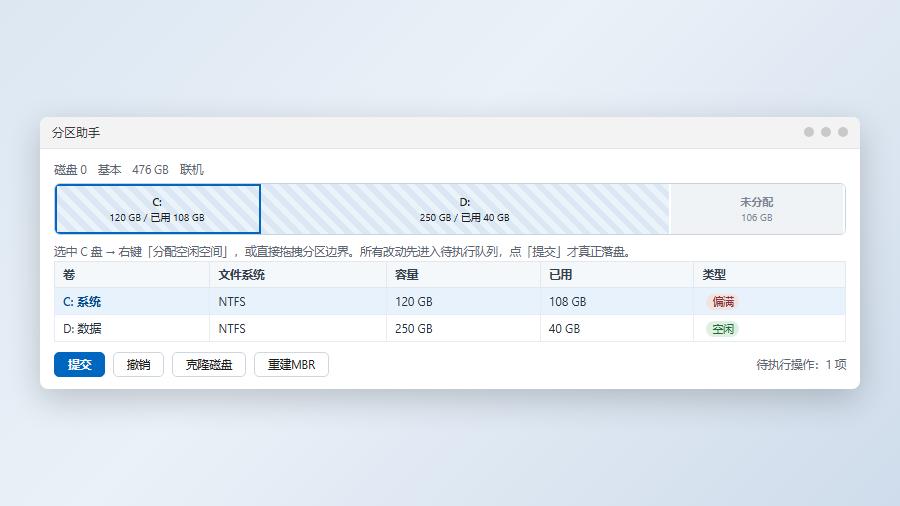Click the 撤销 button

(x=138, y=364)
